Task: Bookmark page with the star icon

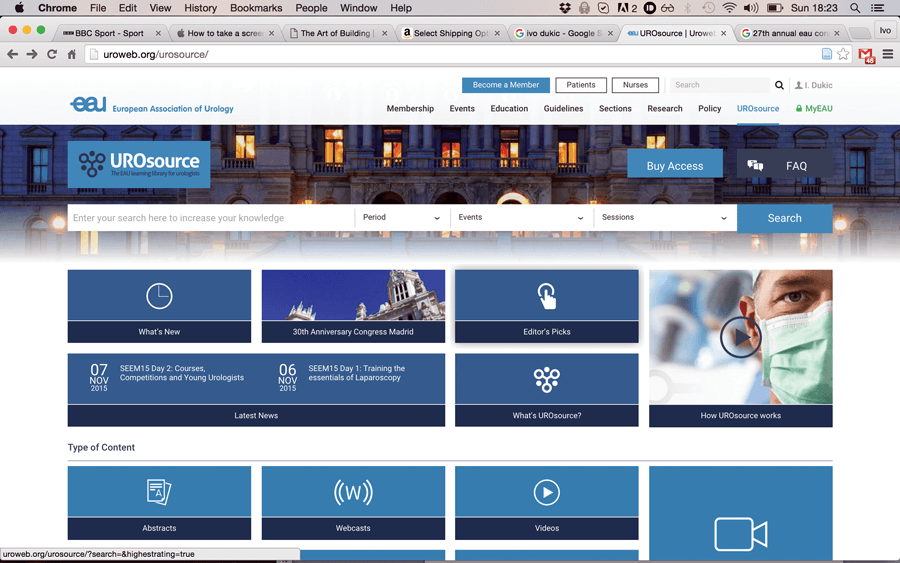Action: click(x=843, y=54)
